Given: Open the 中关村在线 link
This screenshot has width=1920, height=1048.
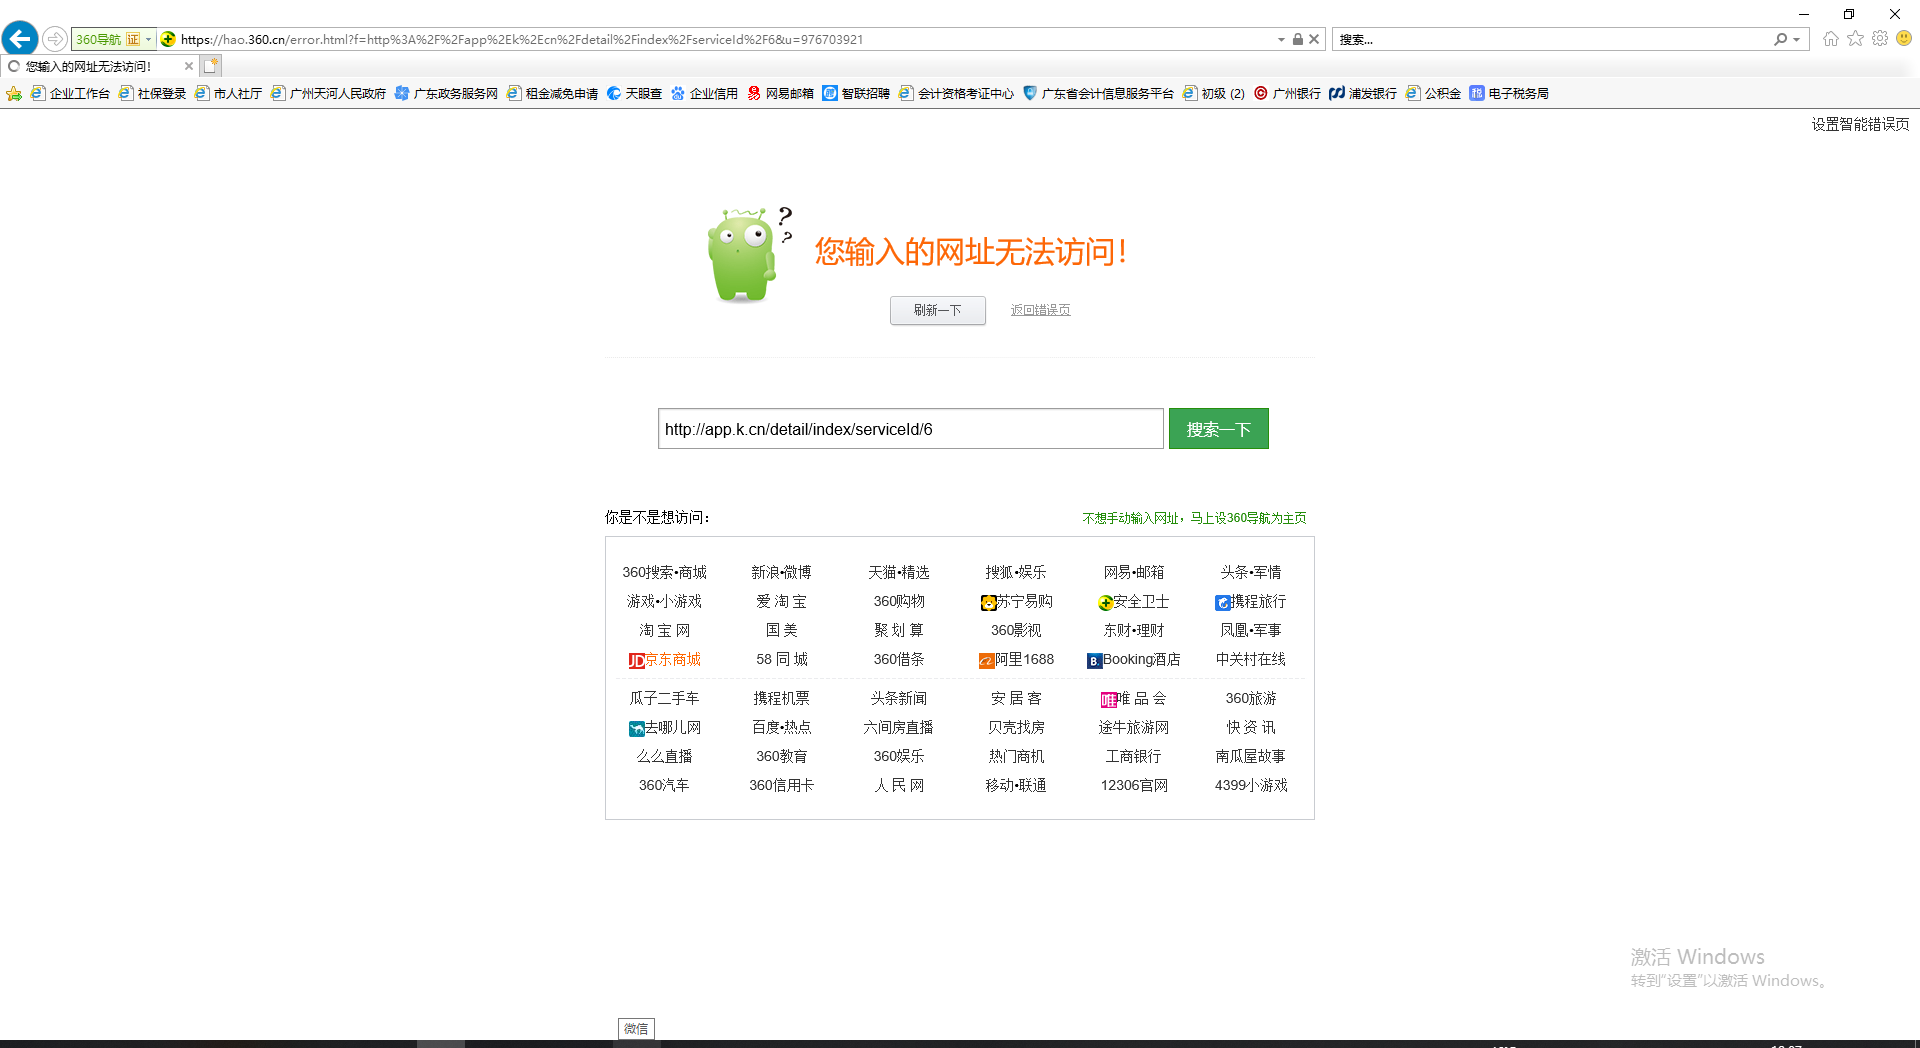Looking at the screenshot, I should point(1251,659).
